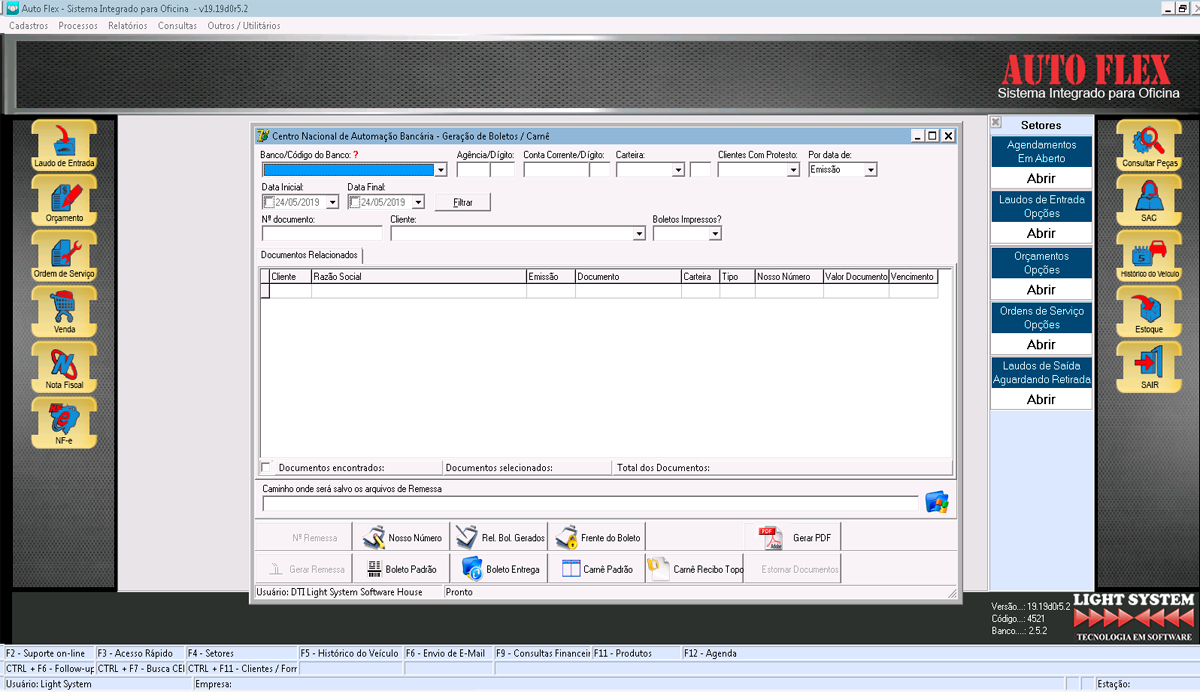Click Abrir under Laudos de Entrada Opções
This screenshot has width=1200, height=692.
(1041, 233)
